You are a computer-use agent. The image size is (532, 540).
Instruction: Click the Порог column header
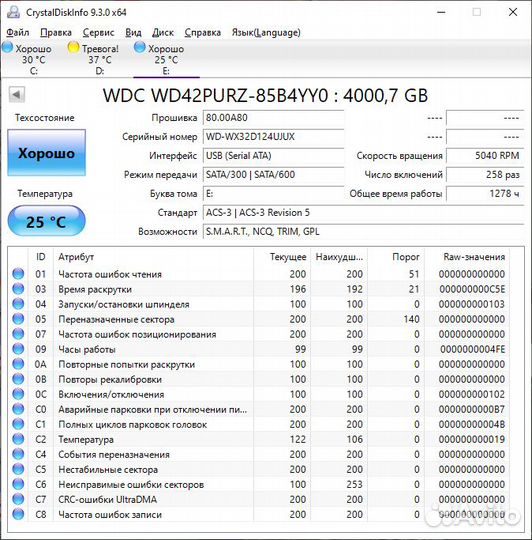pos(396,257)
